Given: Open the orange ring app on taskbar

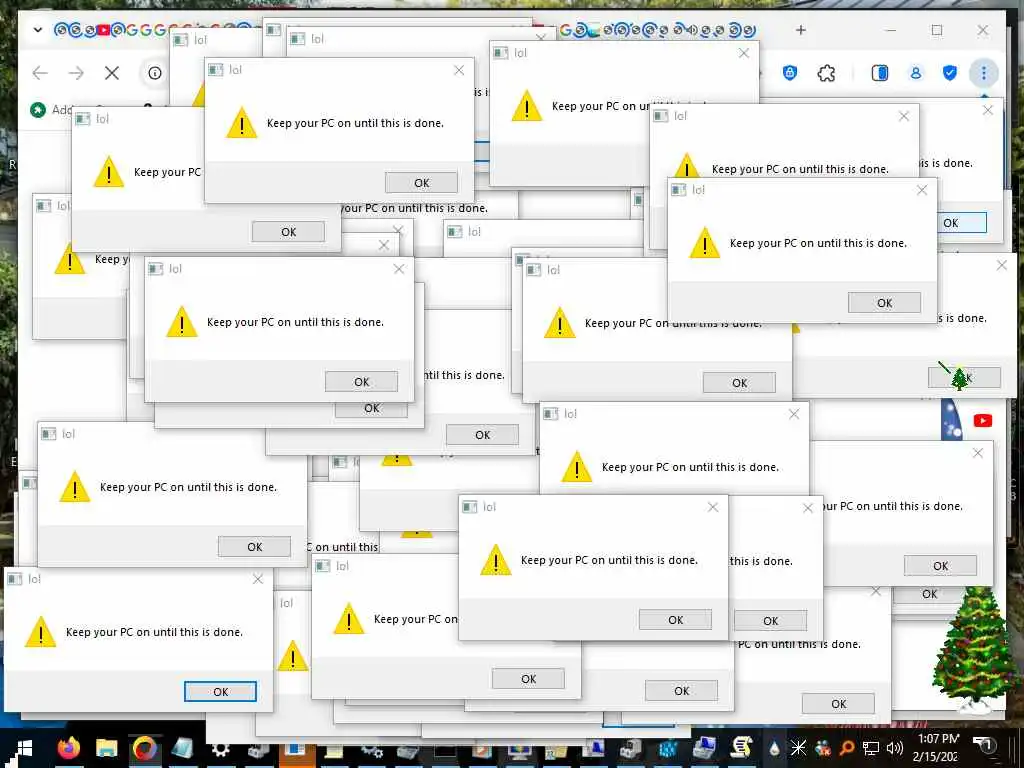Looking at the screenshot, I should point(144,748).
